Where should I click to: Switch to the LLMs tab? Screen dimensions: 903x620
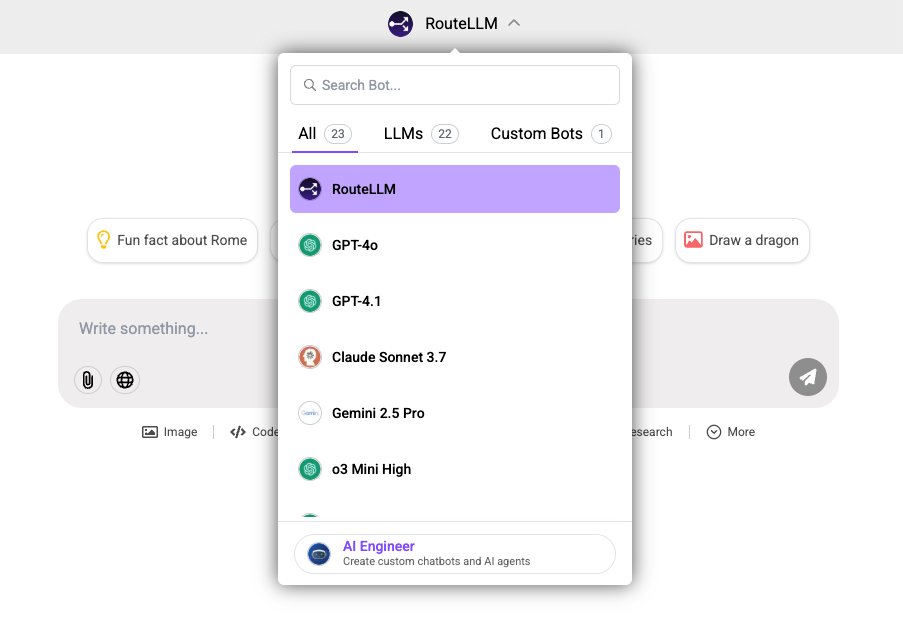coord(421,134)
